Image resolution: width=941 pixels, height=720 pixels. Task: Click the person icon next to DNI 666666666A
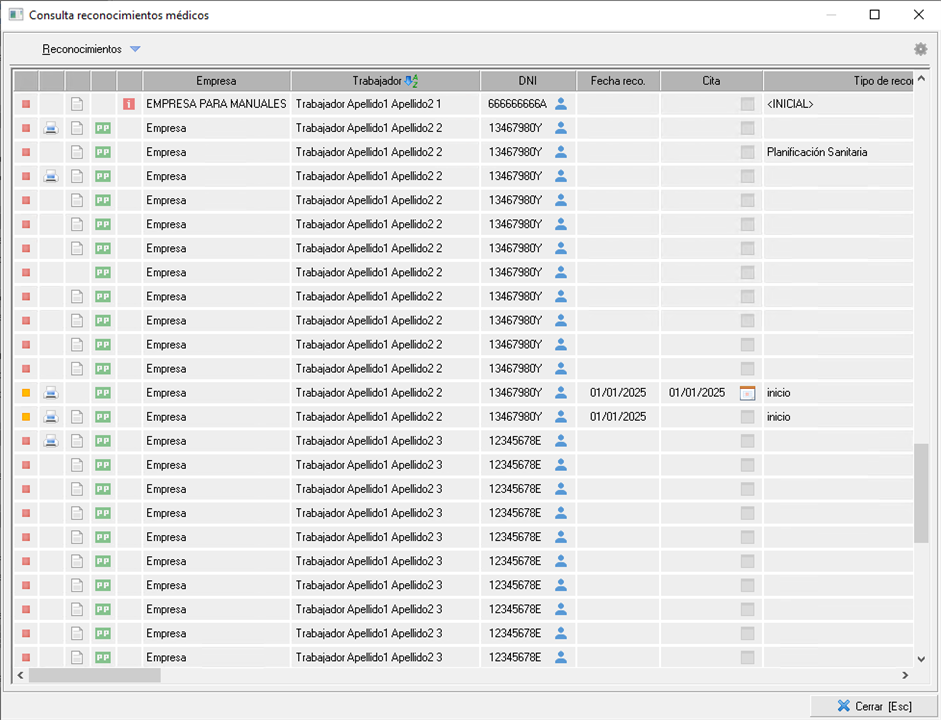(x=561, y=104)
